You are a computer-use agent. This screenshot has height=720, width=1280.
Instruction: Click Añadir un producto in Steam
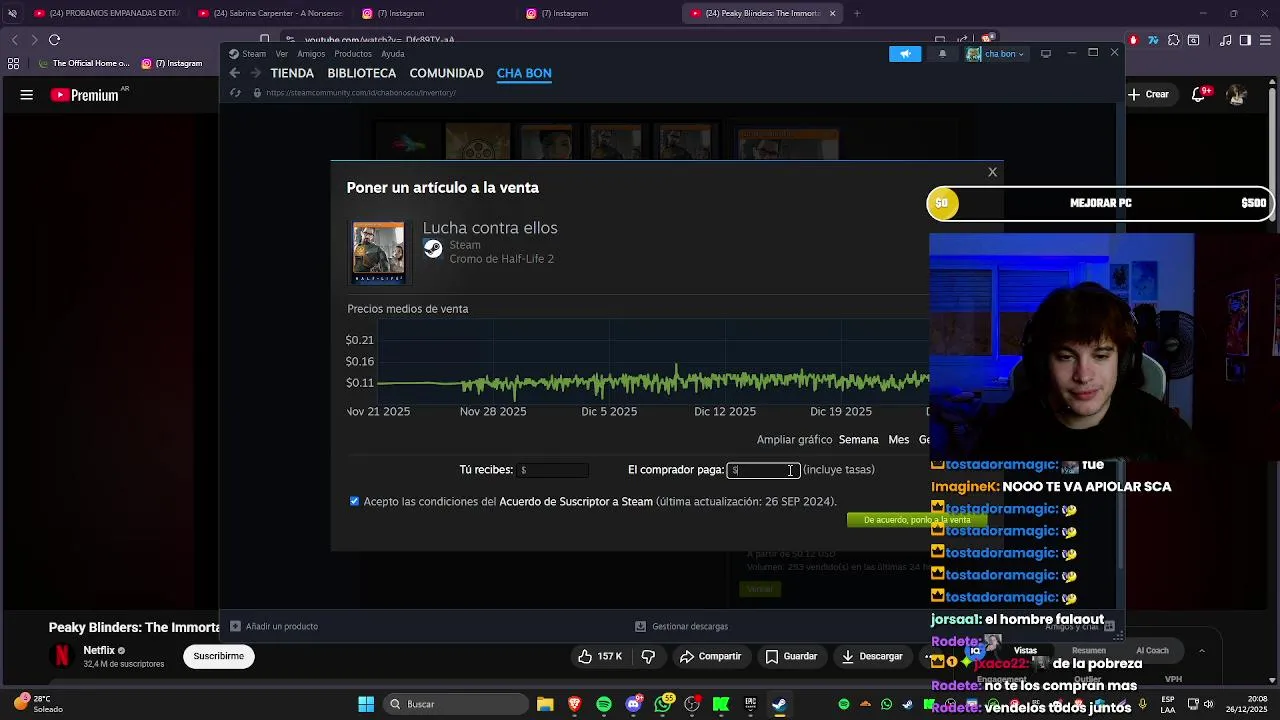[x=274, y=626]
